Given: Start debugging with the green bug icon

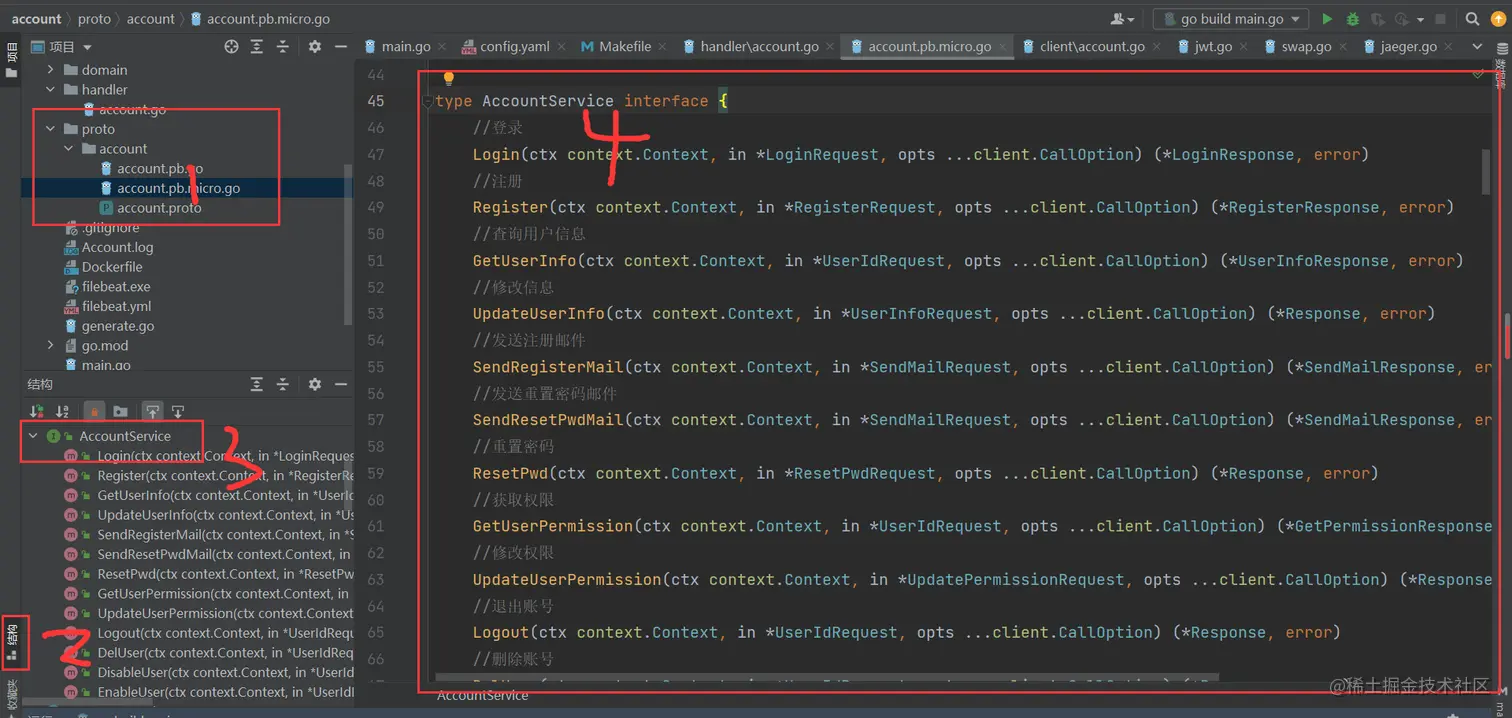Looking at the screenshot, I should [x=1353, y=19].
